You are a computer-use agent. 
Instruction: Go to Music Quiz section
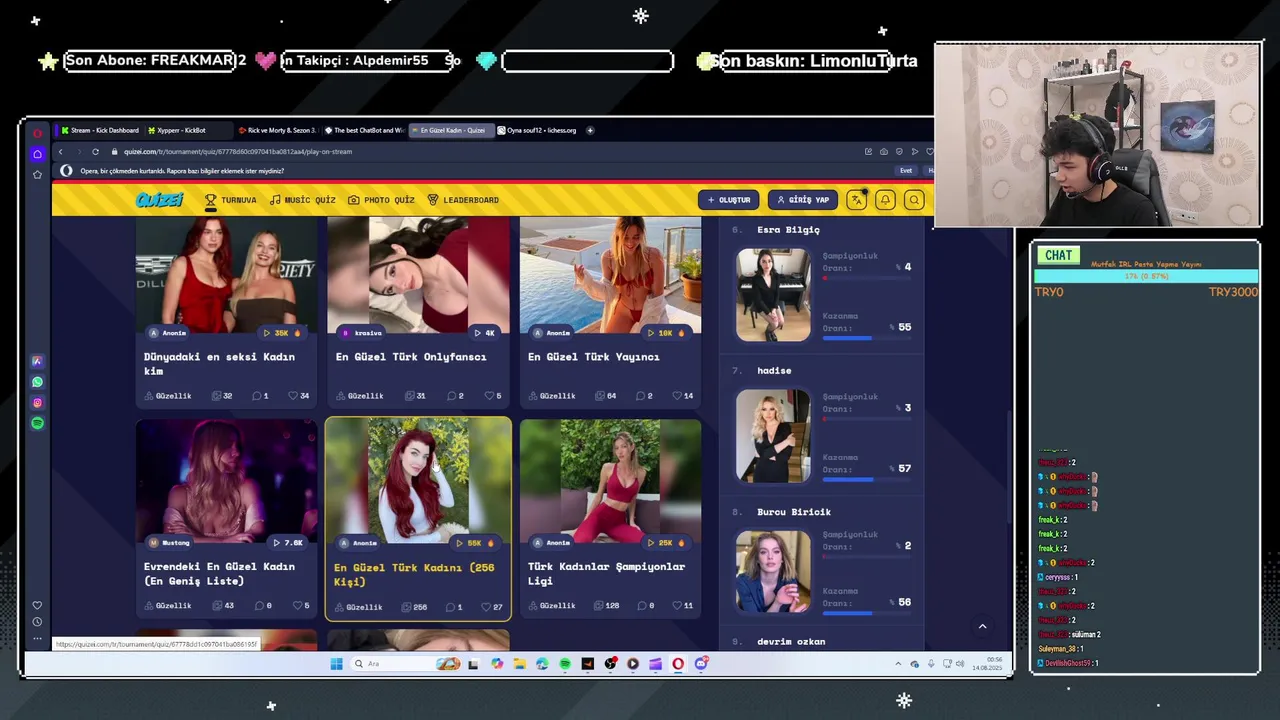(302, 200)
